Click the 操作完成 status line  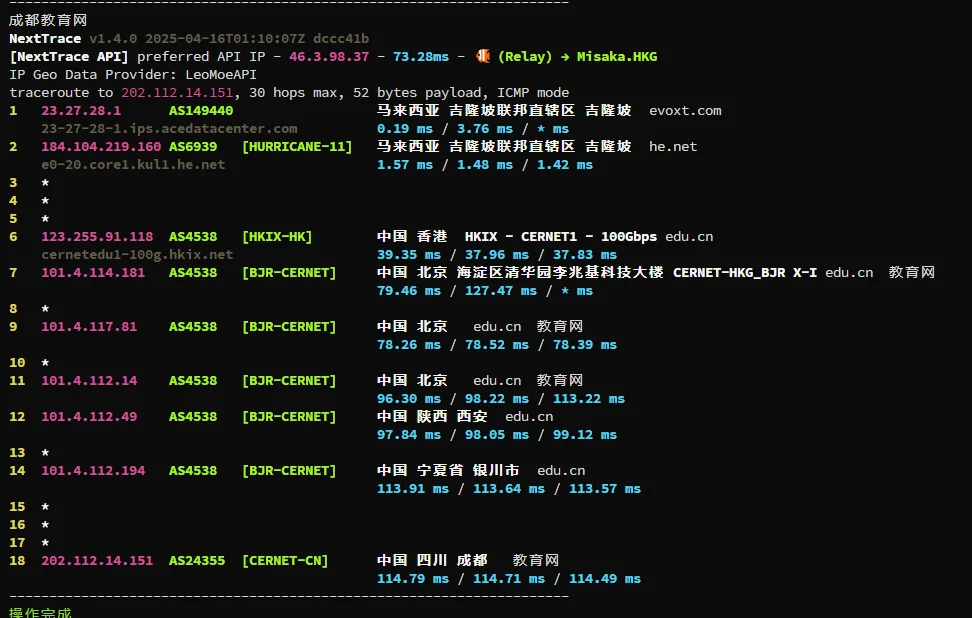click(40, 612)
